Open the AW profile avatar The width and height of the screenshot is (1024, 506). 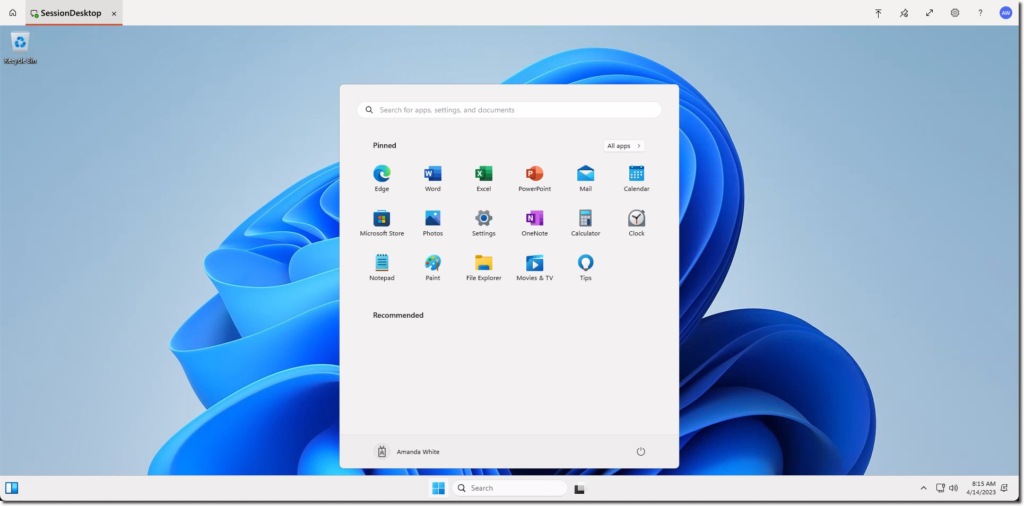pyautogui.click(x=1006, y=13)
